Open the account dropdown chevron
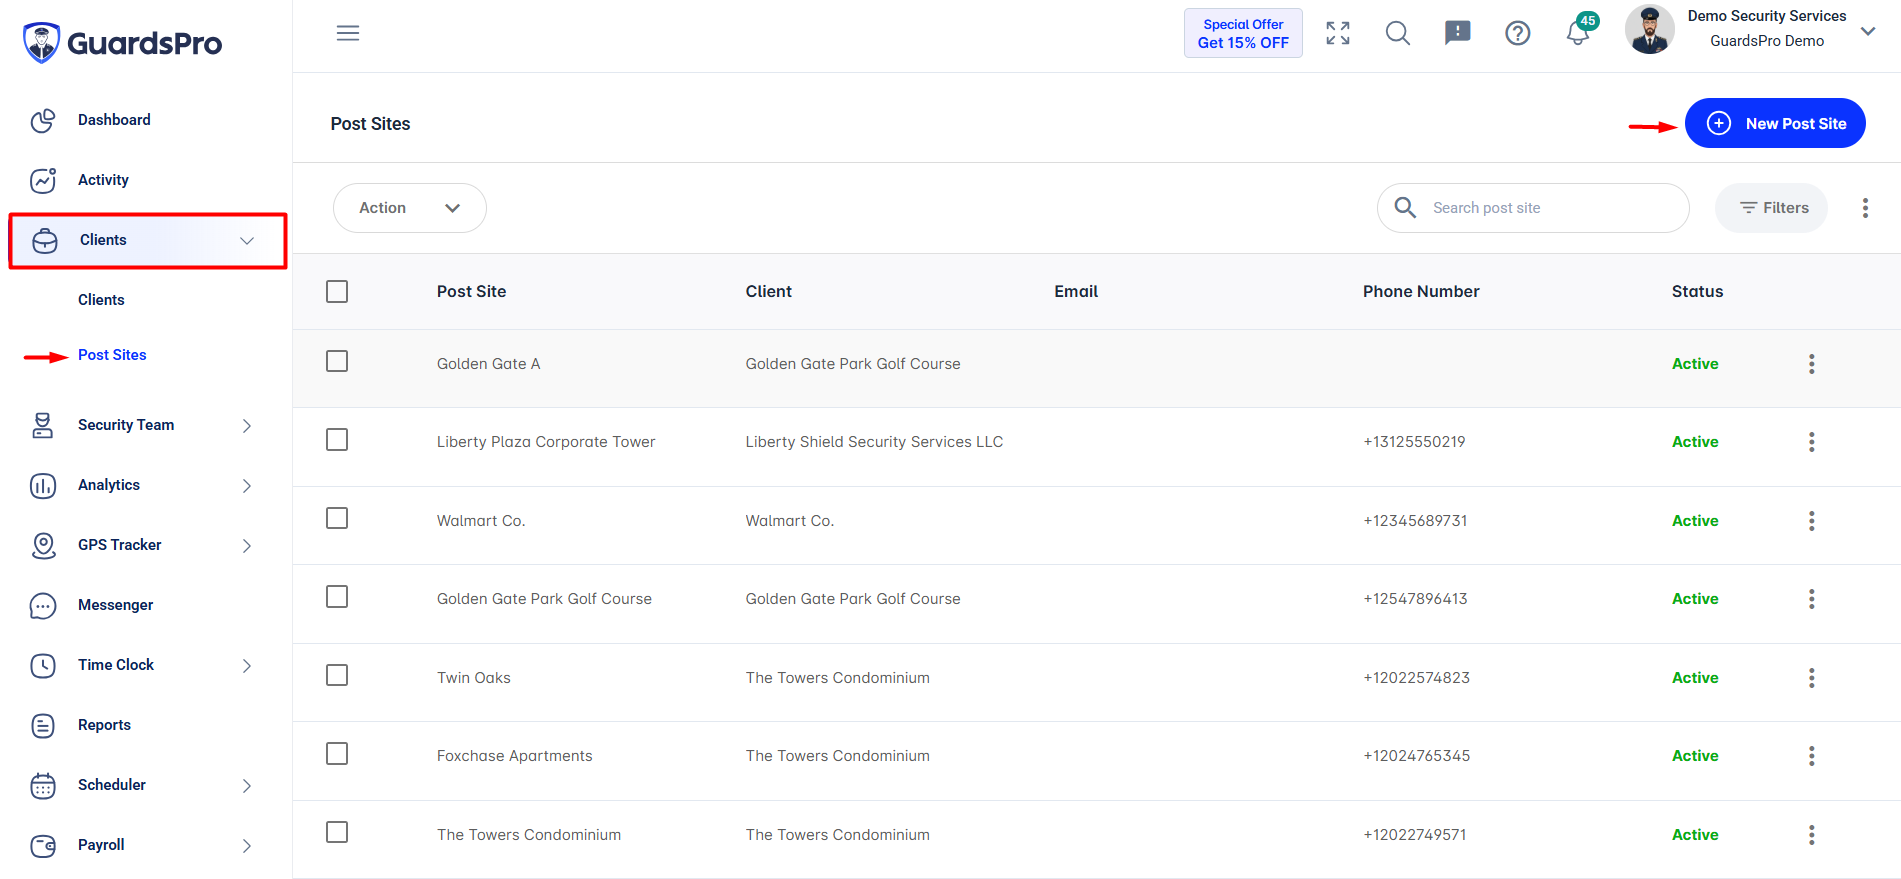This screenshot has width=1901, height=879. pyautogui.click(x=1868, y=32)
